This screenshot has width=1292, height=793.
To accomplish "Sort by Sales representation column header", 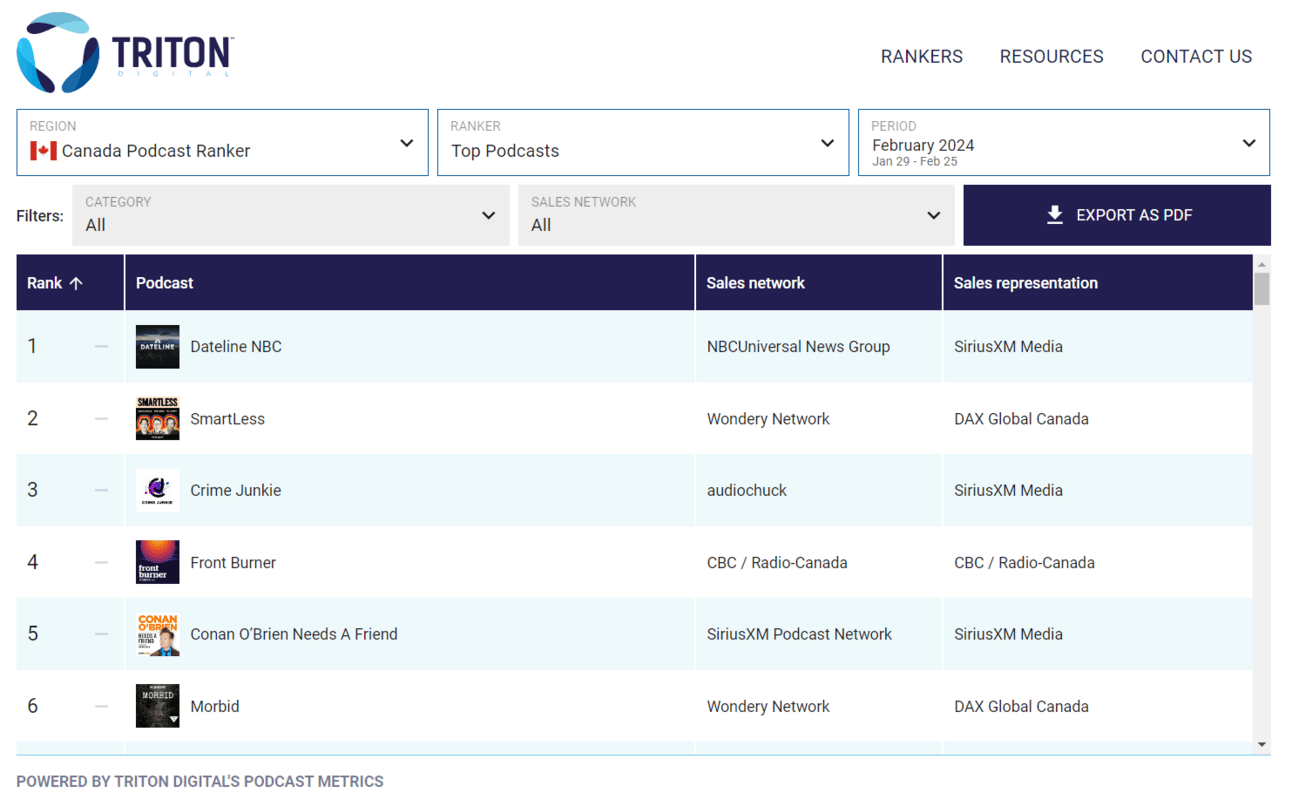I will 1025,283.
